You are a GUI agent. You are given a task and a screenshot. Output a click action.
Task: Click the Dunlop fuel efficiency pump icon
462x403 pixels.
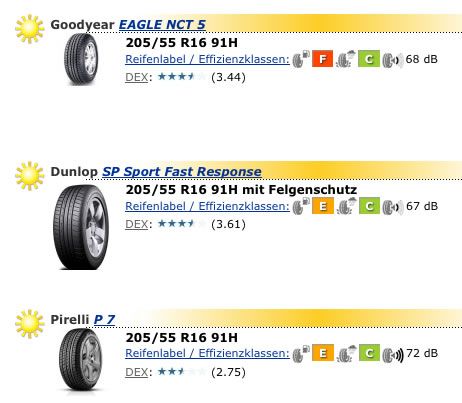(301, 206)
